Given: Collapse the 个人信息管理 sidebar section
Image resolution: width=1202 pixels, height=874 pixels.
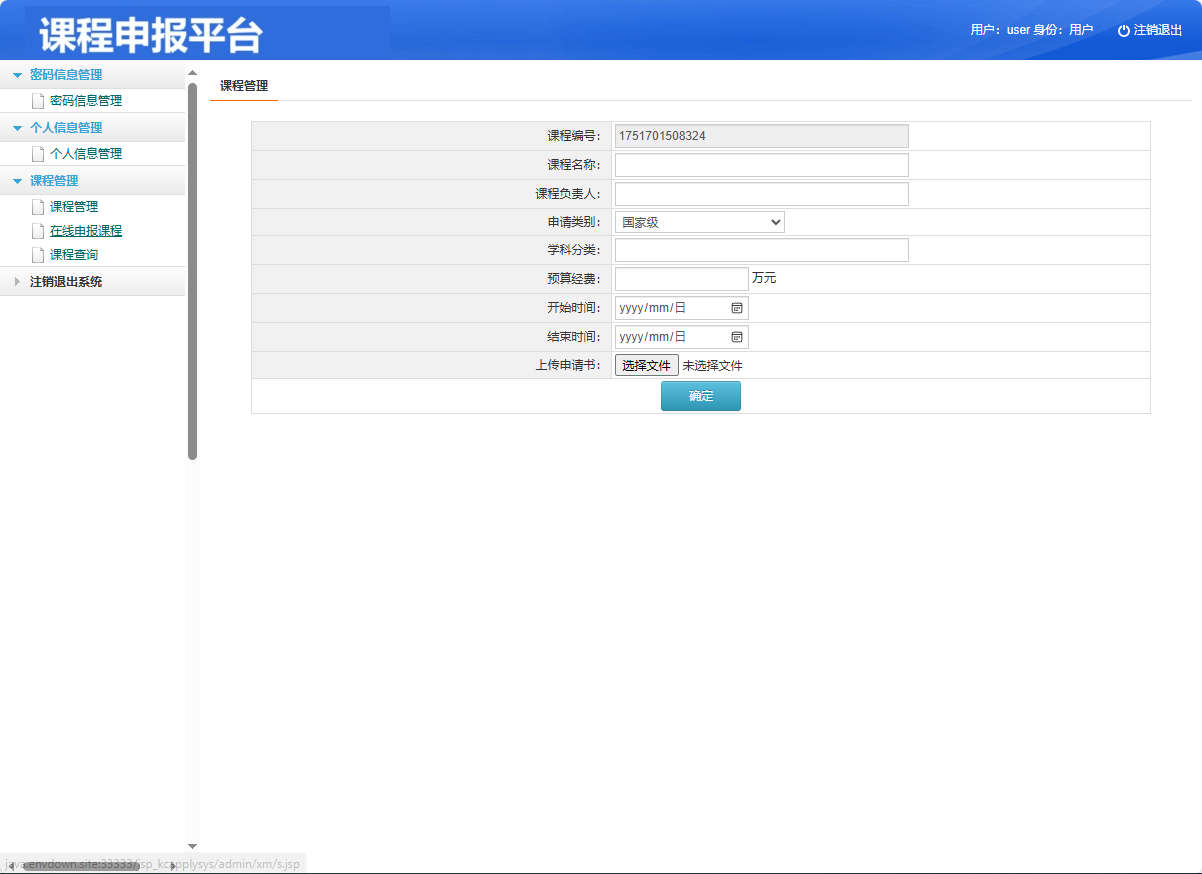Looking at the screenshot, I should click(x=17, y=127).
